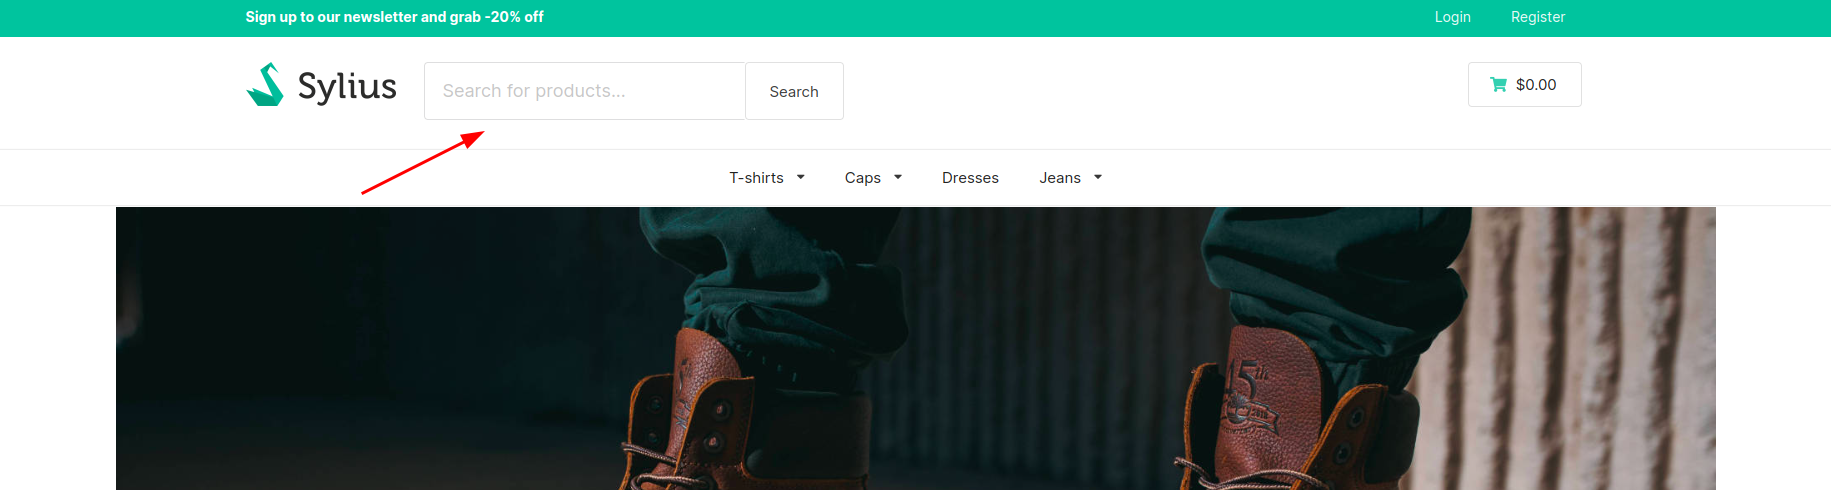The image size is (1831, 490).
Task: Open the Dresses category
Action: (970, 178)
